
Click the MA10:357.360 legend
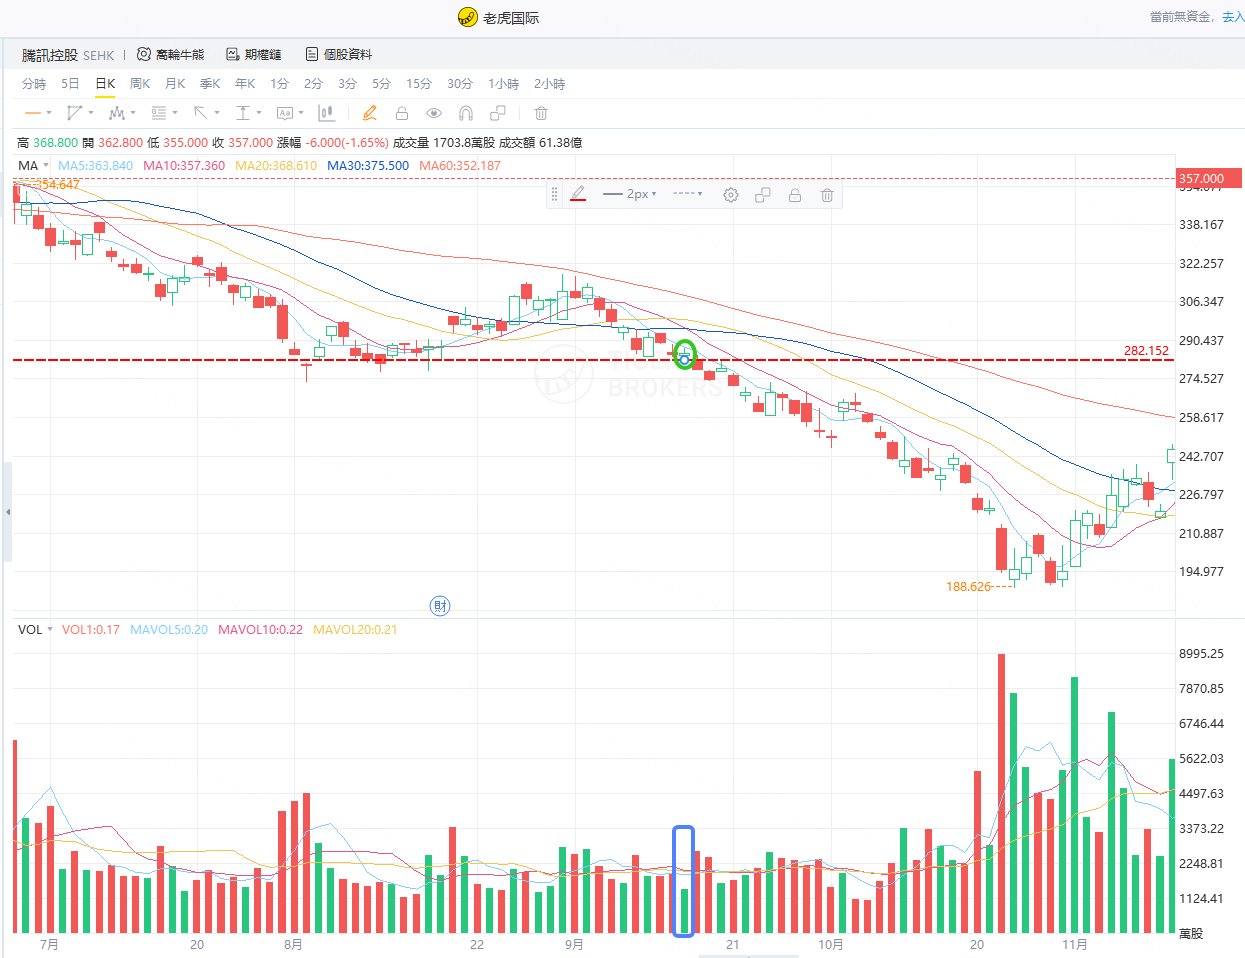coord(184,166)
